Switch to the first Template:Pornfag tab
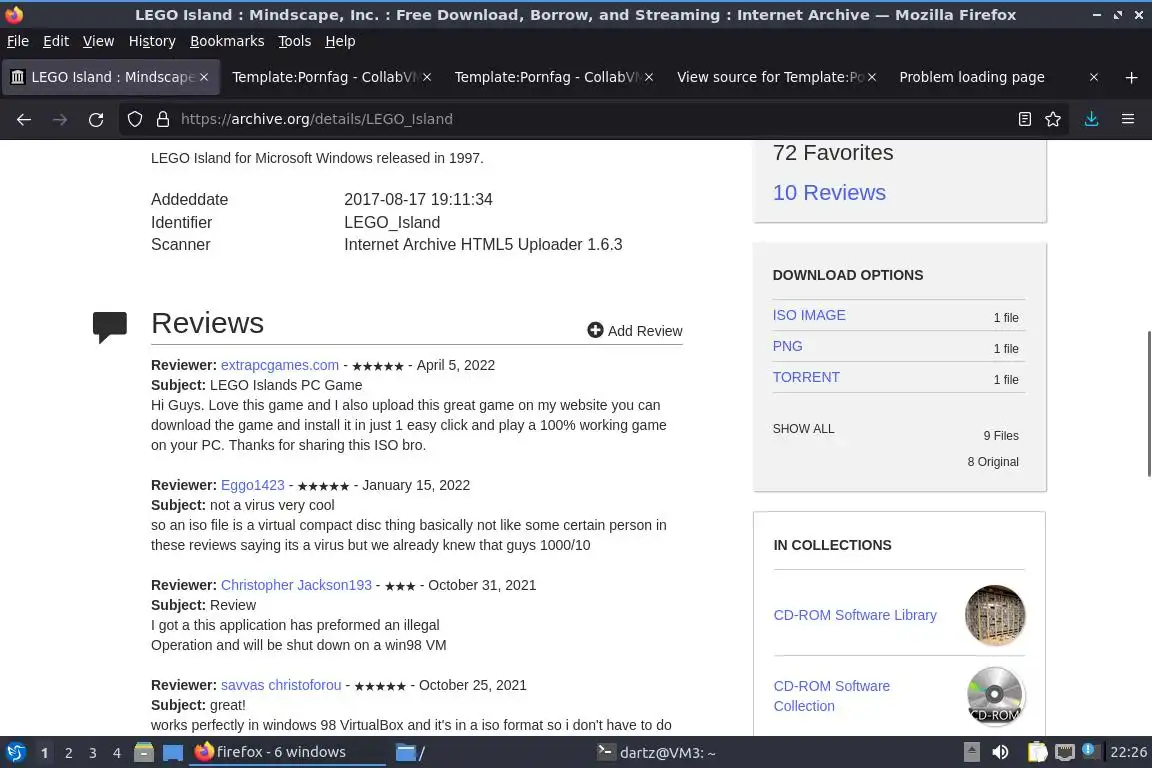The height and width of the screenshot is (768, 1152). (323, 77)
